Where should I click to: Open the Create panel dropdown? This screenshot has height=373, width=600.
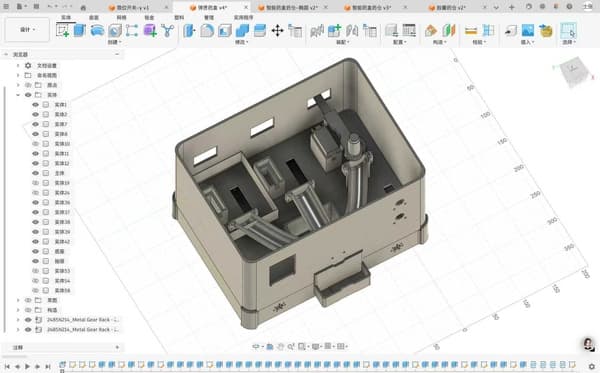click(114, 42)
